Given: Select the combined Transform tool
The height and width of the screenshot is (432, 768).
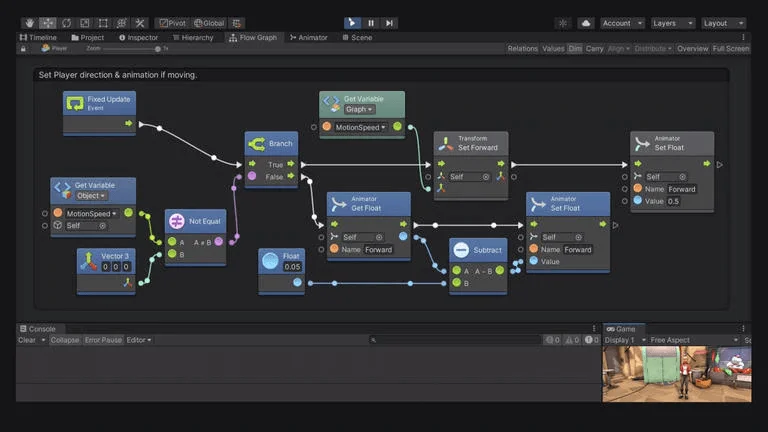Looking at the screenshot, I should click(x=121, y=23).
